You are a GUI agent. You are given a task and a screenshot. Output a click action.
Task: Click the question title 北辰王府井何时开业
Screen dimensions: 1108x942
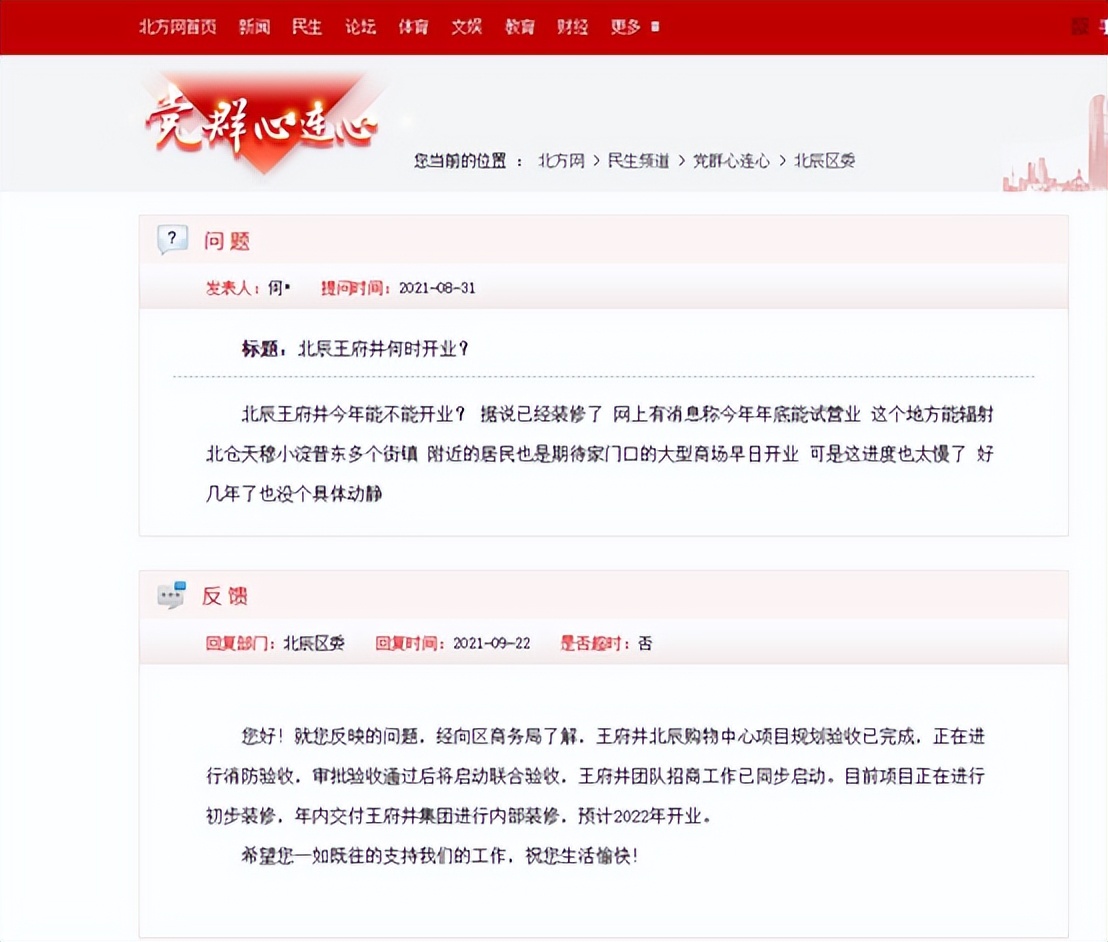pos(384,350)
